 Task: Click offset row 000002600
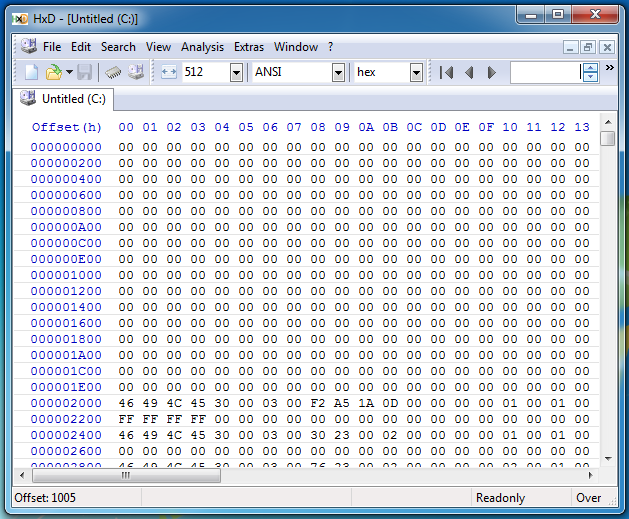pos(66,451)
